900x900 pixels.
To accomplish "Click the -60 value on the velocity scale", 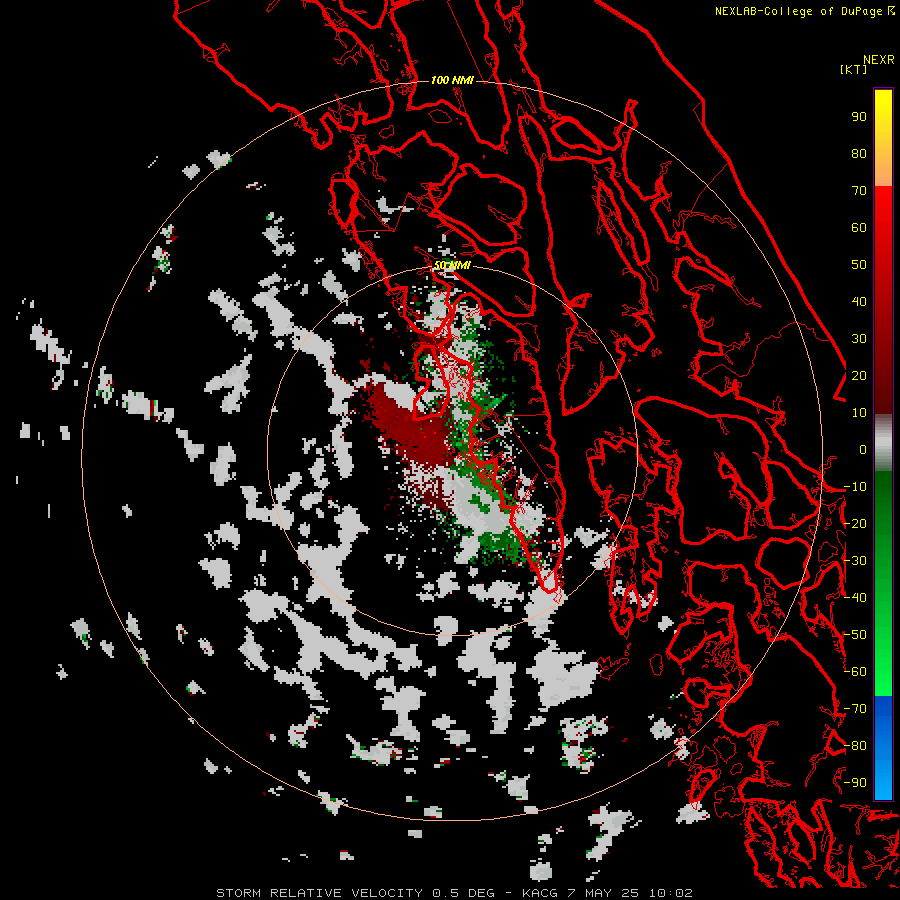I will (855, 672).
